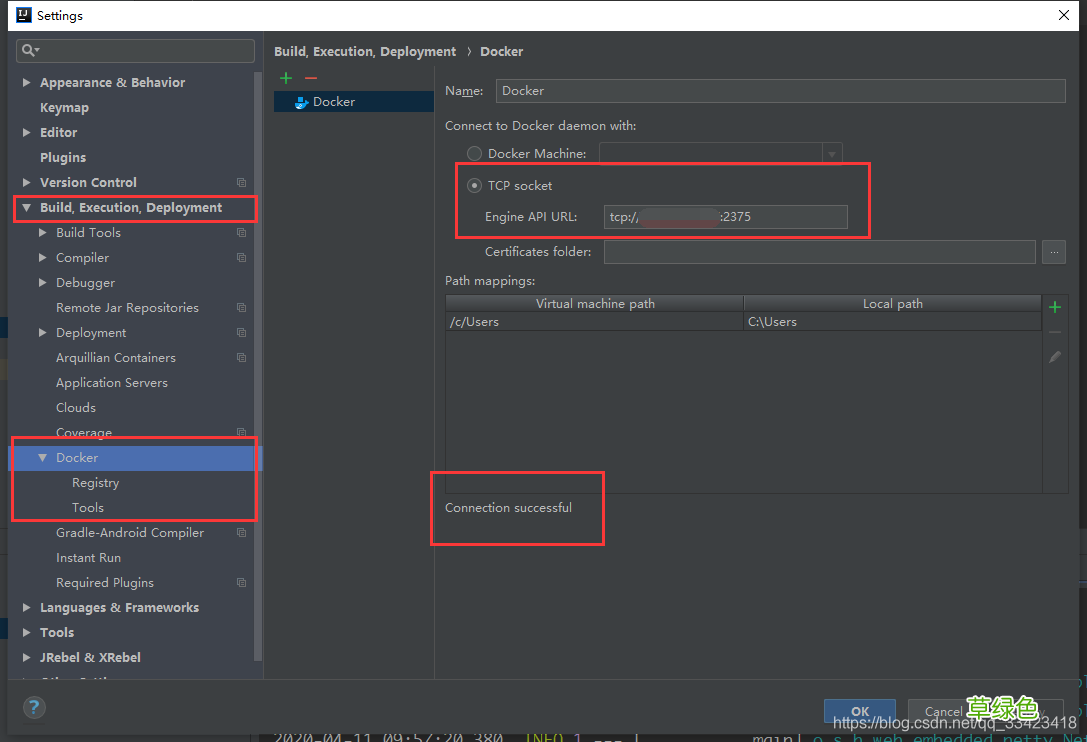Edit the selected path mapping with pencil icon

point(1054,357)
